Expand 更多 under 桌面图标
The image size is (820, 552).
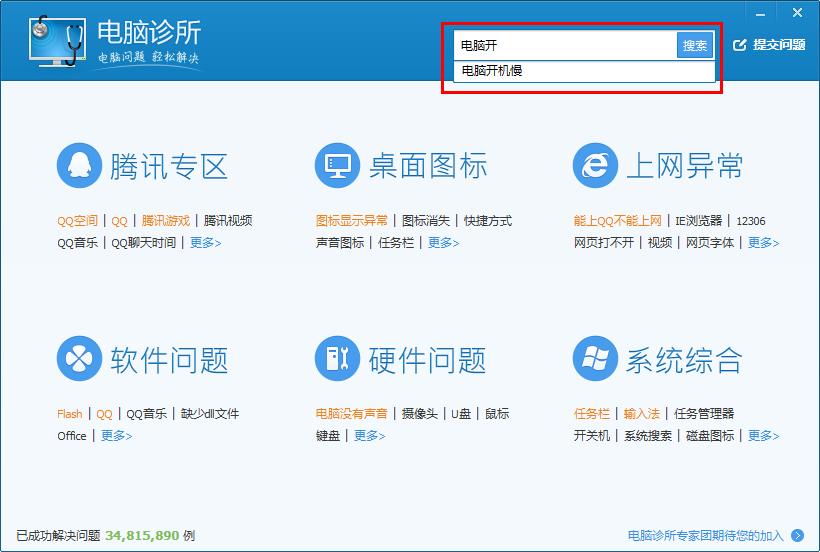tap(443, 243)
